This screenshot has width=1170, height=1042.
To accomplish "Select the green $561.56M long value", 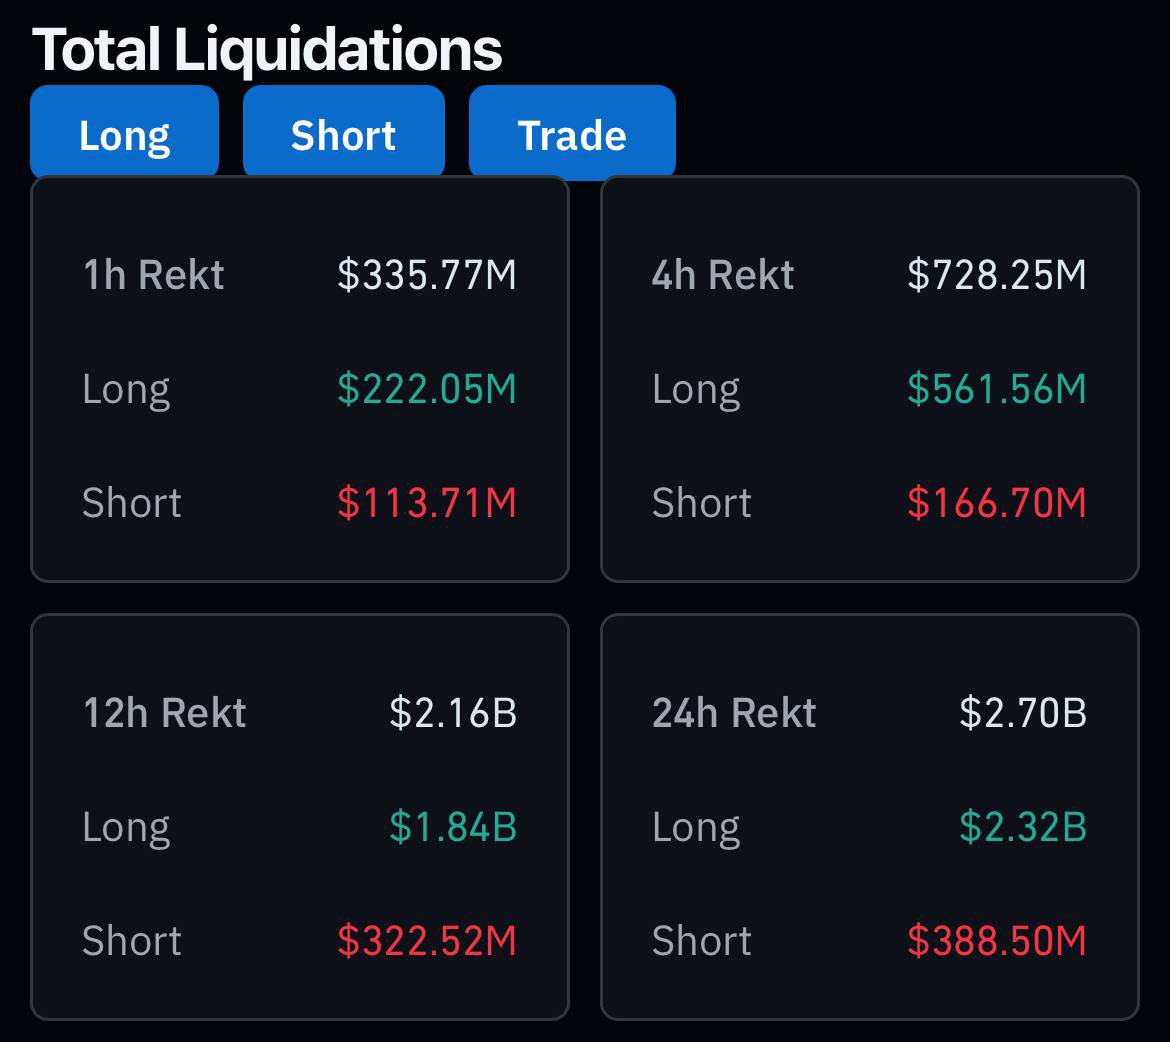I will (997, 389).
